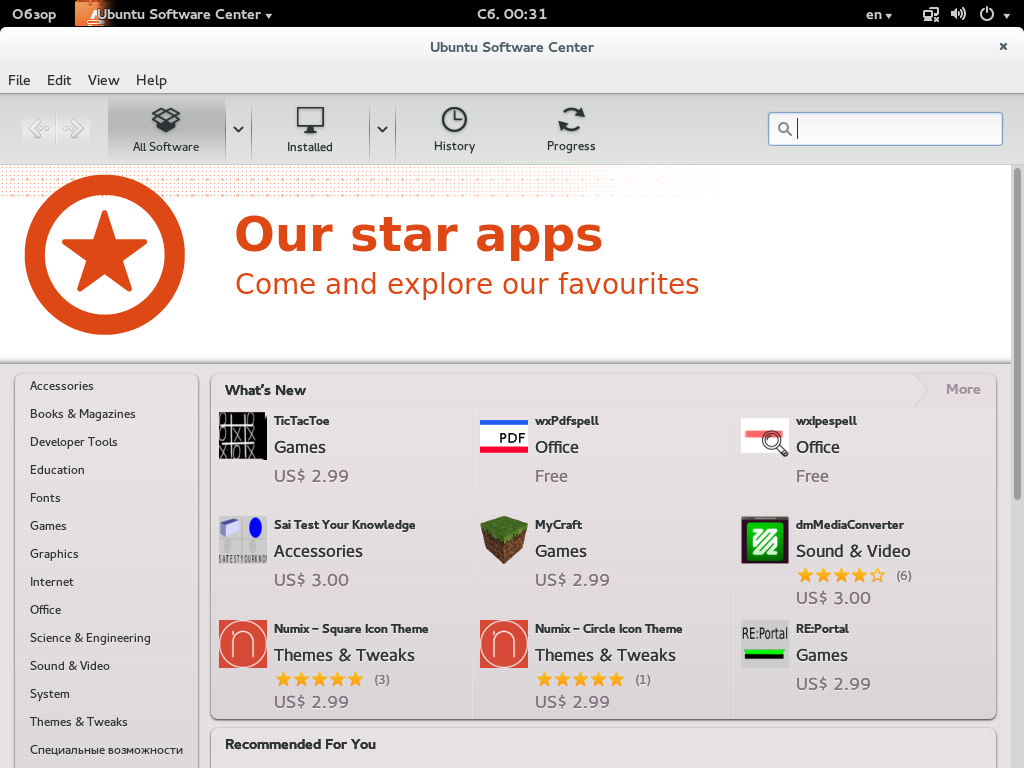Image resolution: width=1024 pixels, height=768 pixels.
Task: Go forward with the right arrow button
Action: (73, 129)
